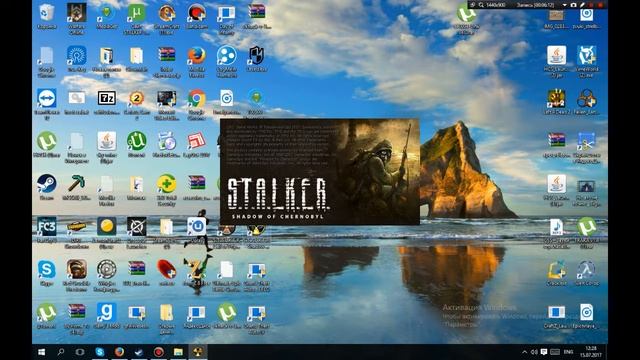The image size is (640, 360).
Task: Open the dark green µTorrent arrow icon
Action: pyautogui.click(x=136, y=142)
